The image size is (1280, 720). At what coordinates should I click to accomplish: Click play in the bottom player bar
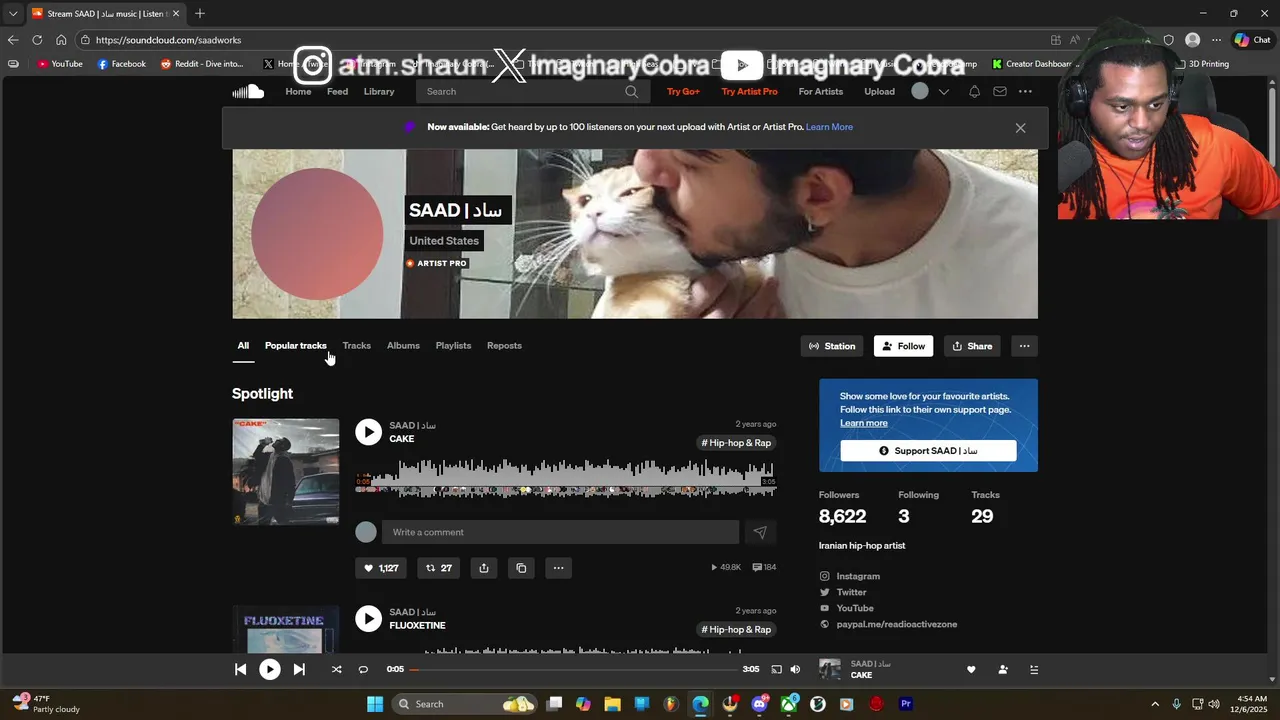pos(270,670)
